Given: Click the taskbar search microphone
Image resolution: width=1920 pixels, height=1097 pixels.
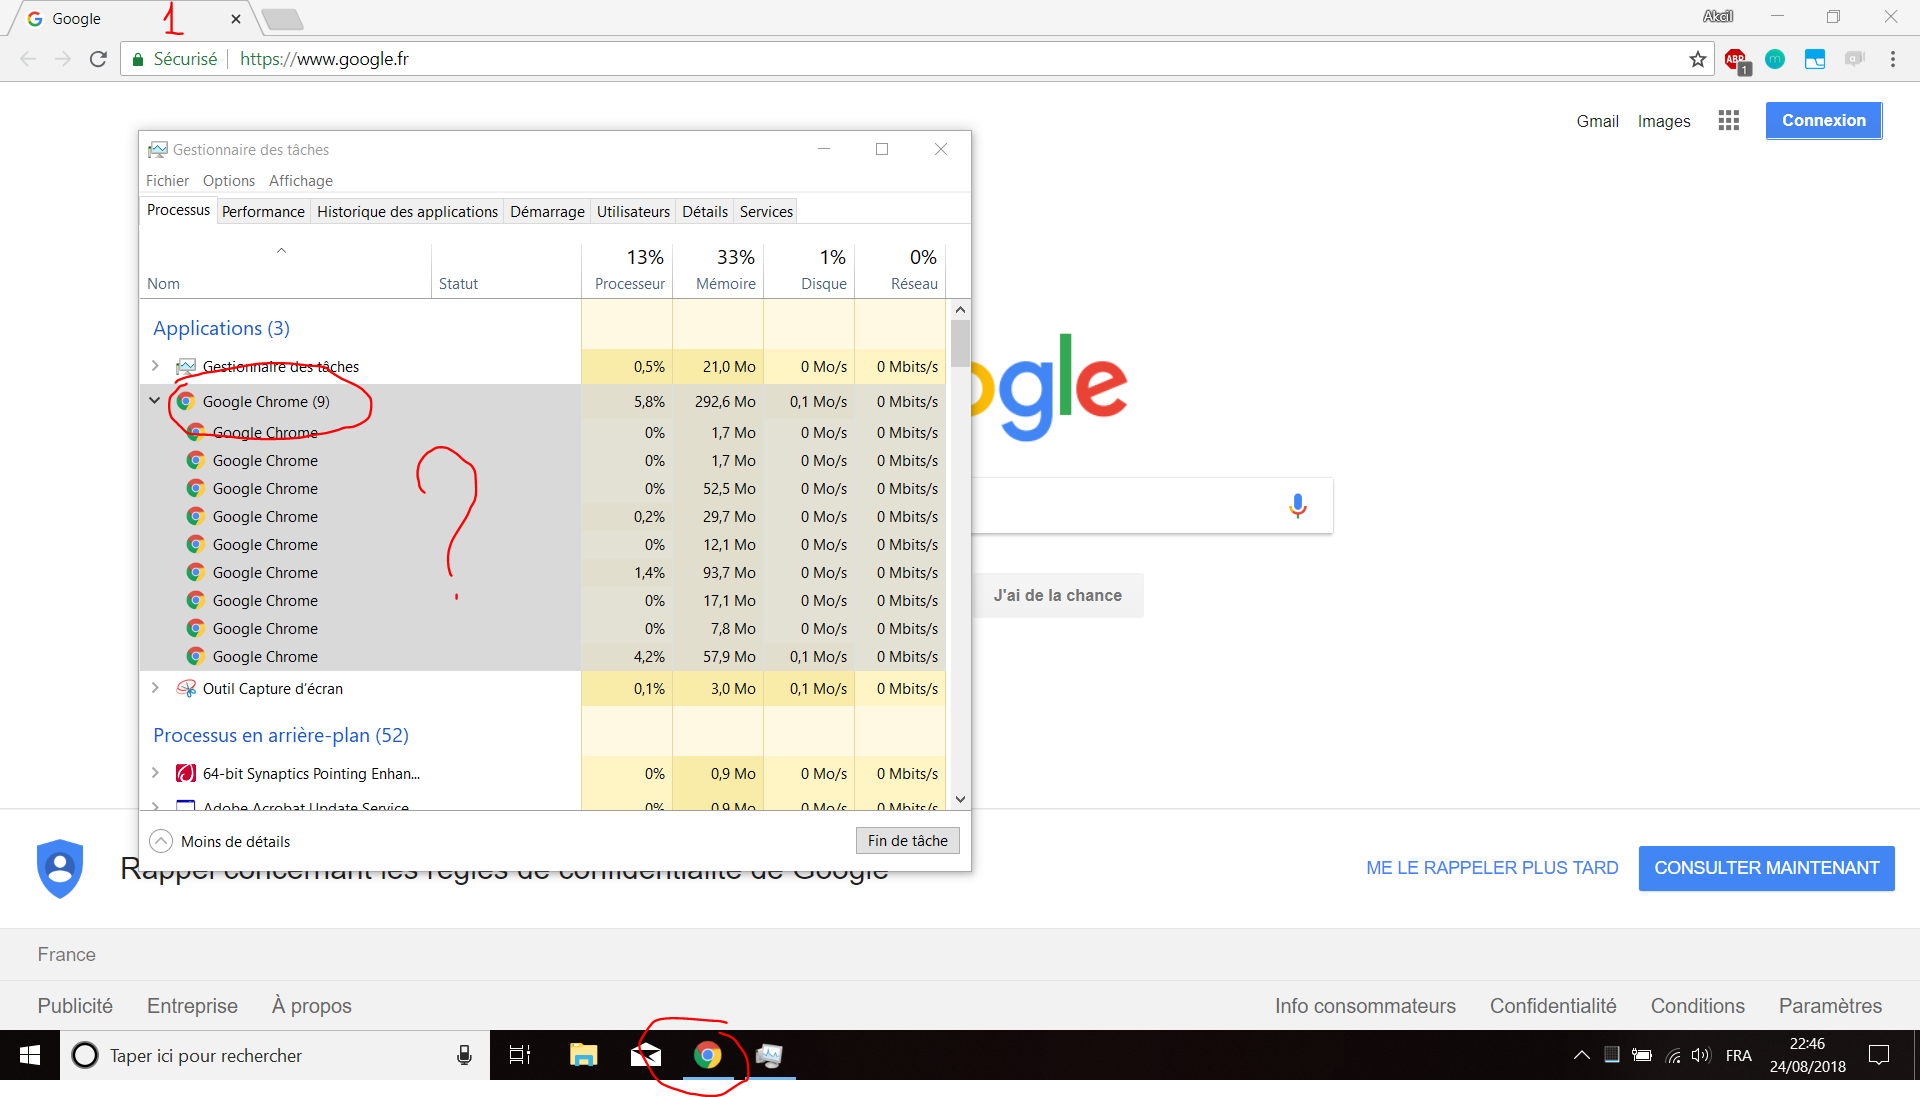Looking at the screenshot, I should click(x=464, y=1055).
